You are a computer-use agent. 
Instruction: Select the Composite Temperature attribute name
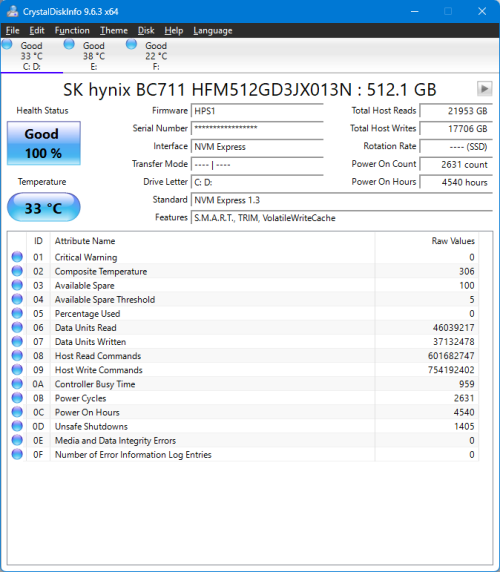(101, 271)
